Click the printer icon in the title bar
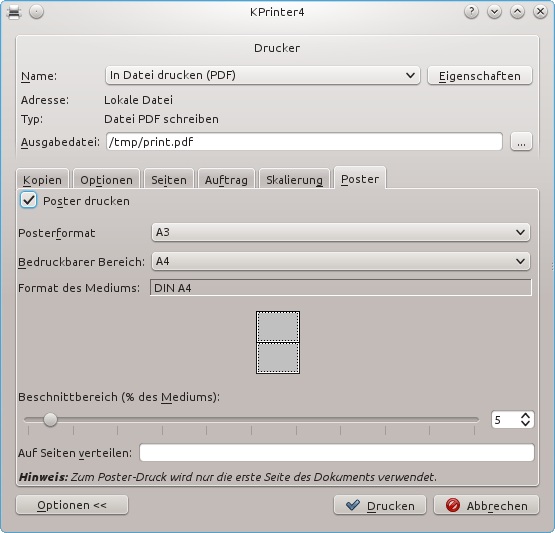Image resolution: width=555 pixels, height=533 pixels. [14, 12]
